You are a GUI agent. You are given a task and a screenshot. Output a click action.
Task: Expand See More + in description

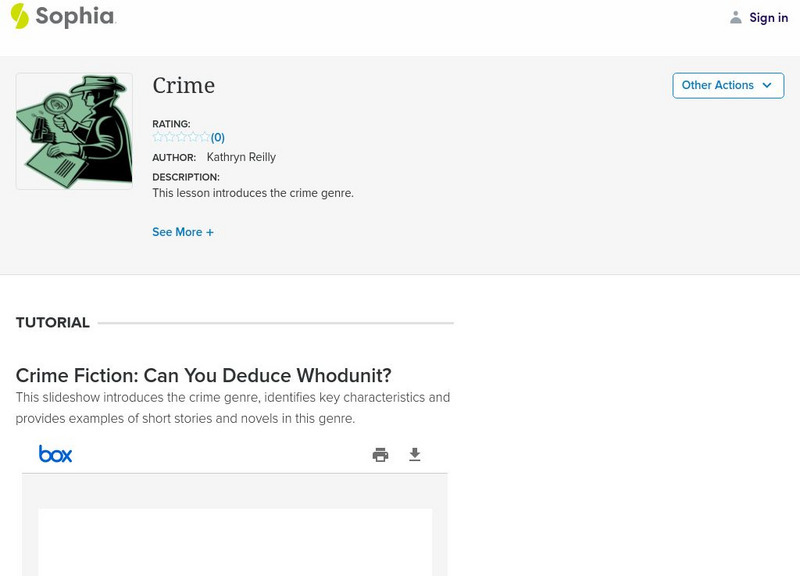pos(183,232)
